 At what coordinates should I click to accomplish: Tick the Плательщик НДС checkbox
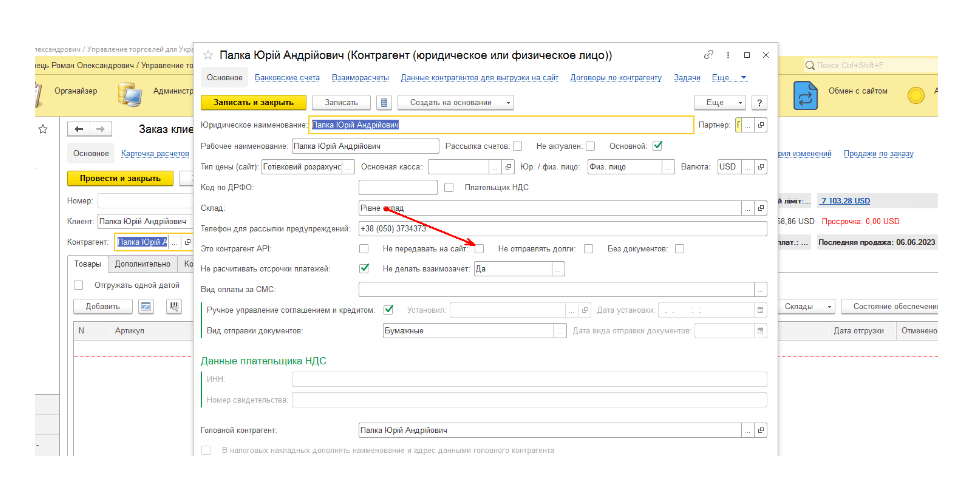(449, 187)
